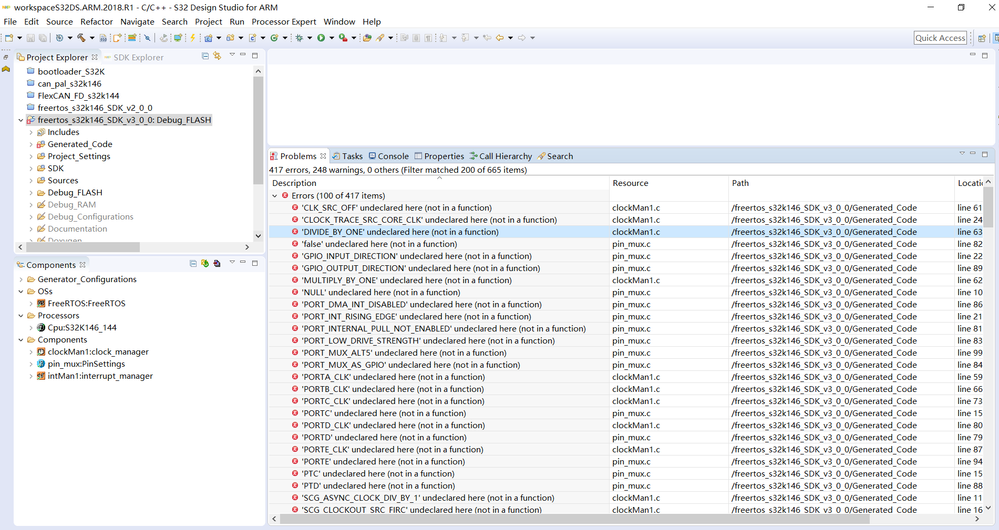
Task: Expand the Generator_Configurations folder
Action: tap(20, 280)
